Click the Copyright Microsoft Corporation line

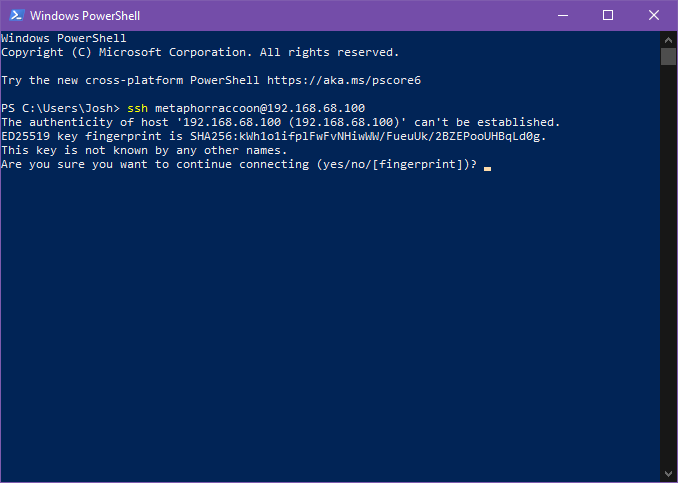coord(200,52)
